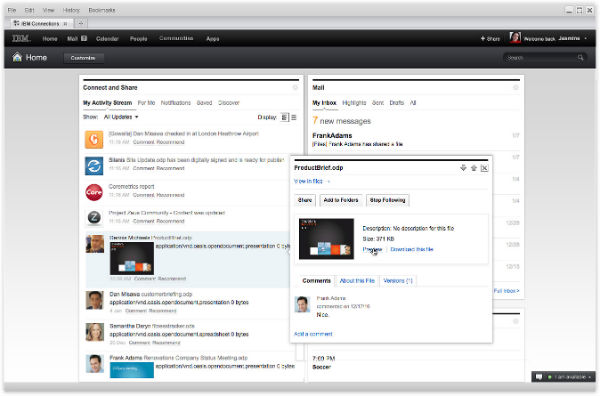Image resolution: width=600 pixels, height=396 pixels.
Task: Click the ProductBrief presentation thumbnail
Action: click(x=326, y=239)
